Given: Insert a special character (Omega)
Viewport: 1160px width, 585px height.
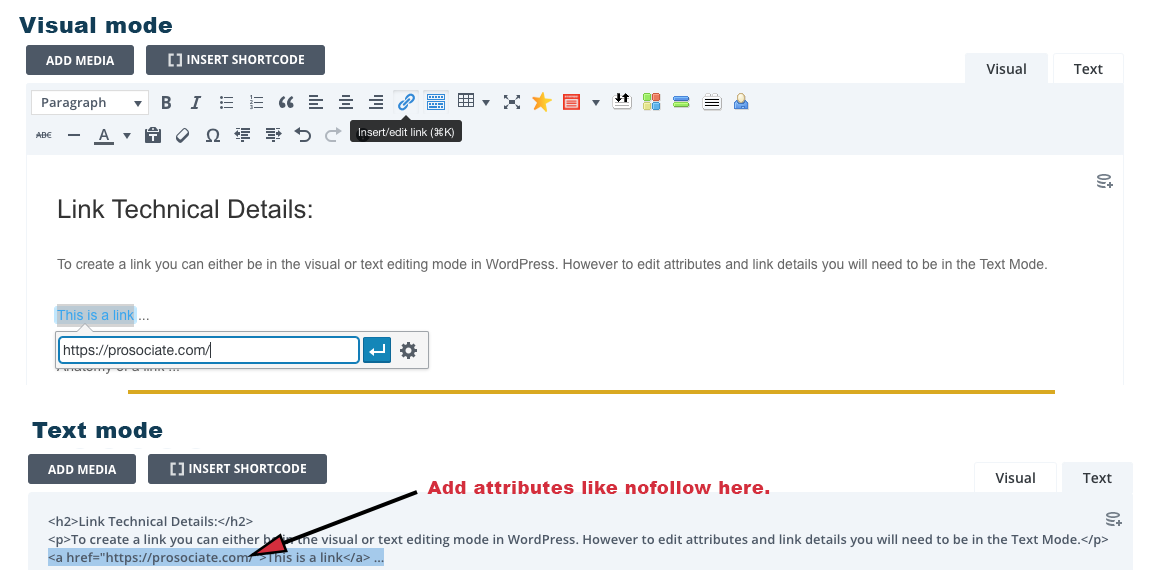Looking at the screenshot, I should click(212, 135).
